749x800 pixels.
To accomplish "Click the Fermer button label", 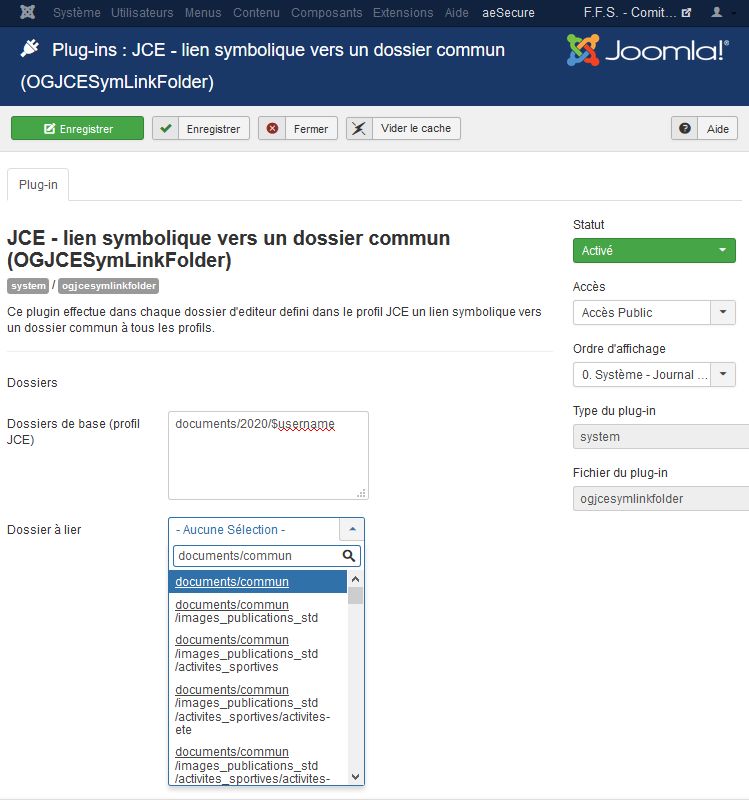I will [311, 129].
